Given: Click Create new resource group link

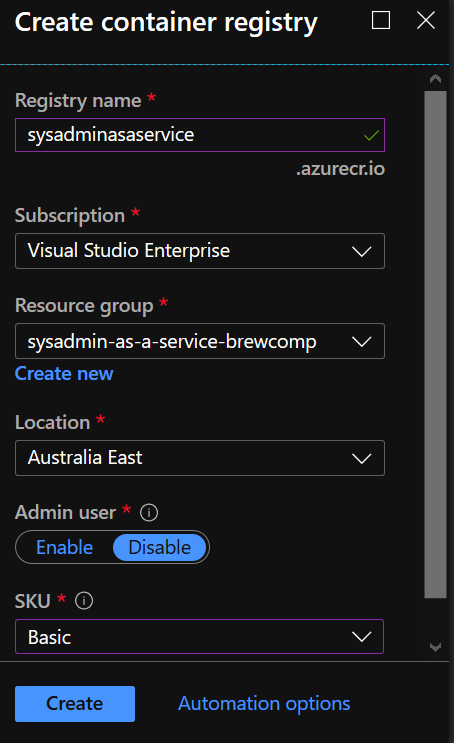Looking at the screenshot, I should point(64,374).
